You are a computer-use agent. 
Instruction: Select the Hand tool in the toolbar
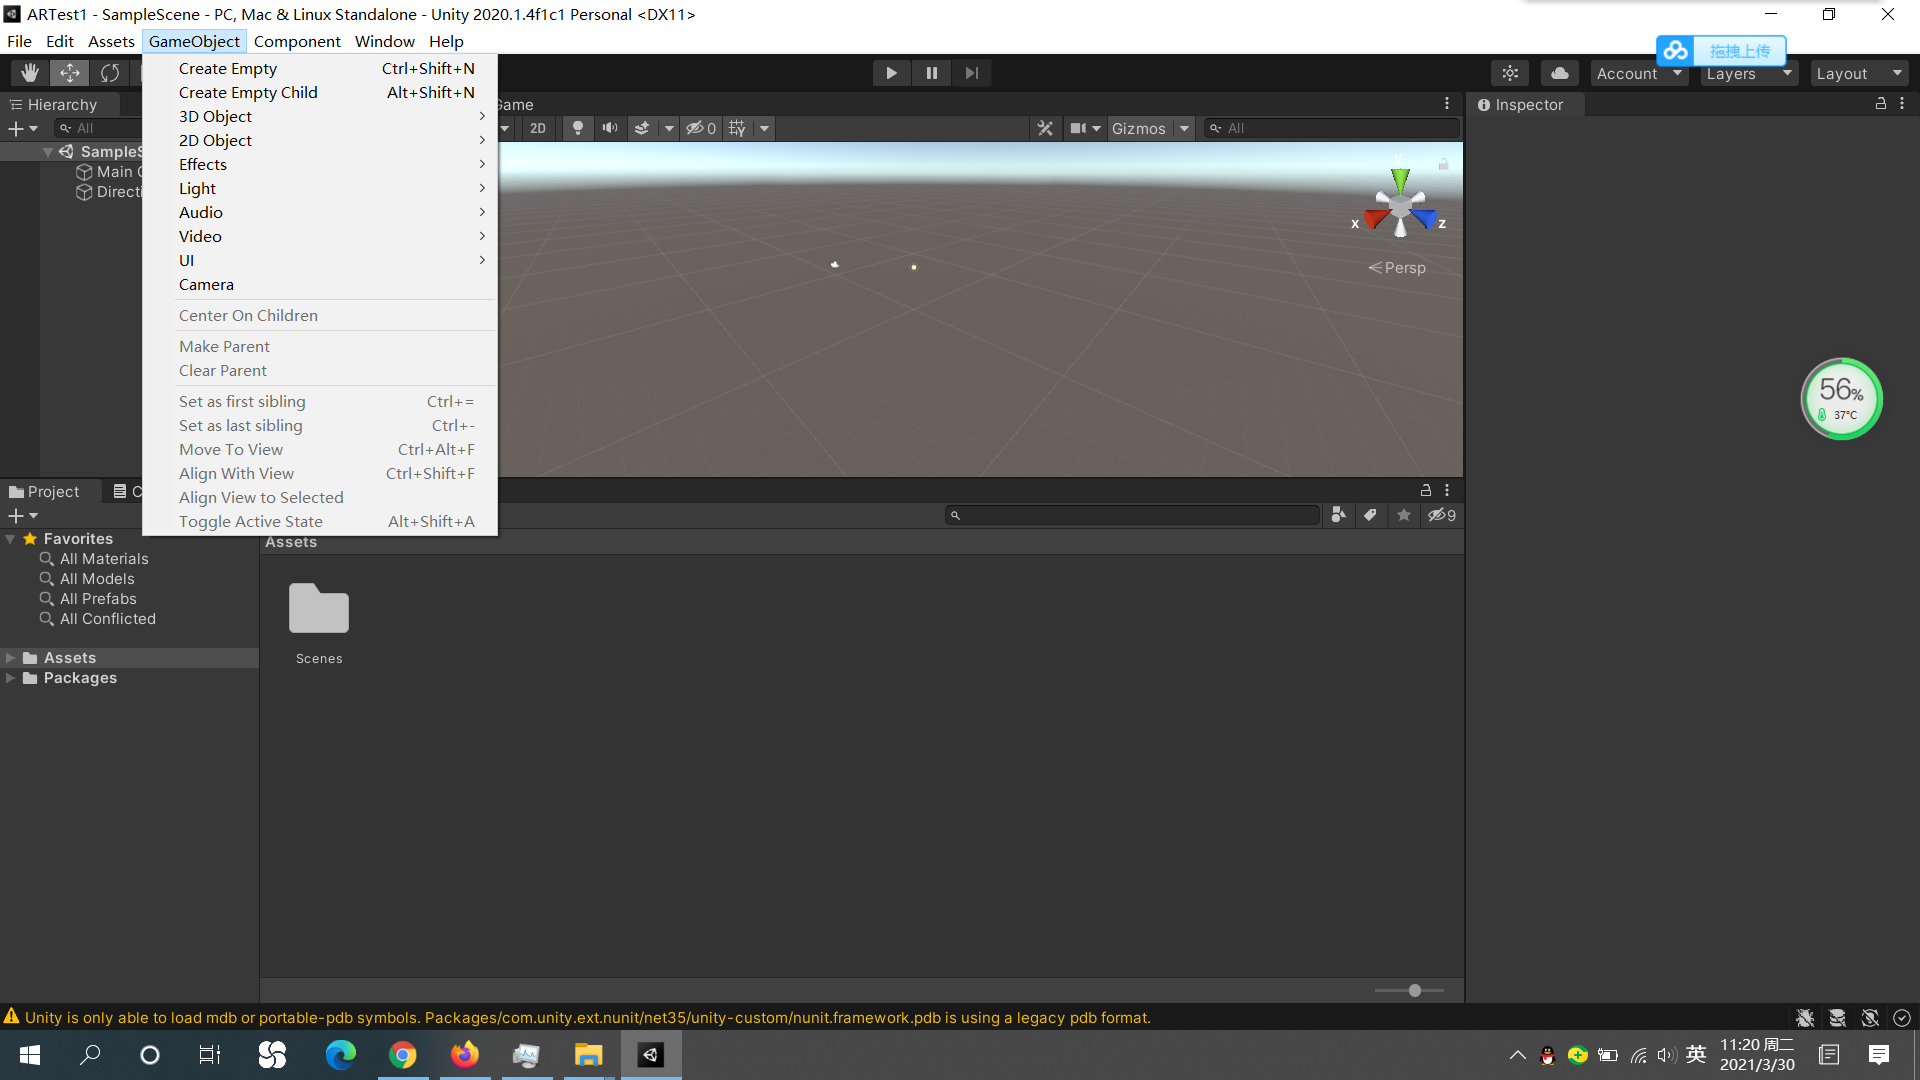pos(29,72)
